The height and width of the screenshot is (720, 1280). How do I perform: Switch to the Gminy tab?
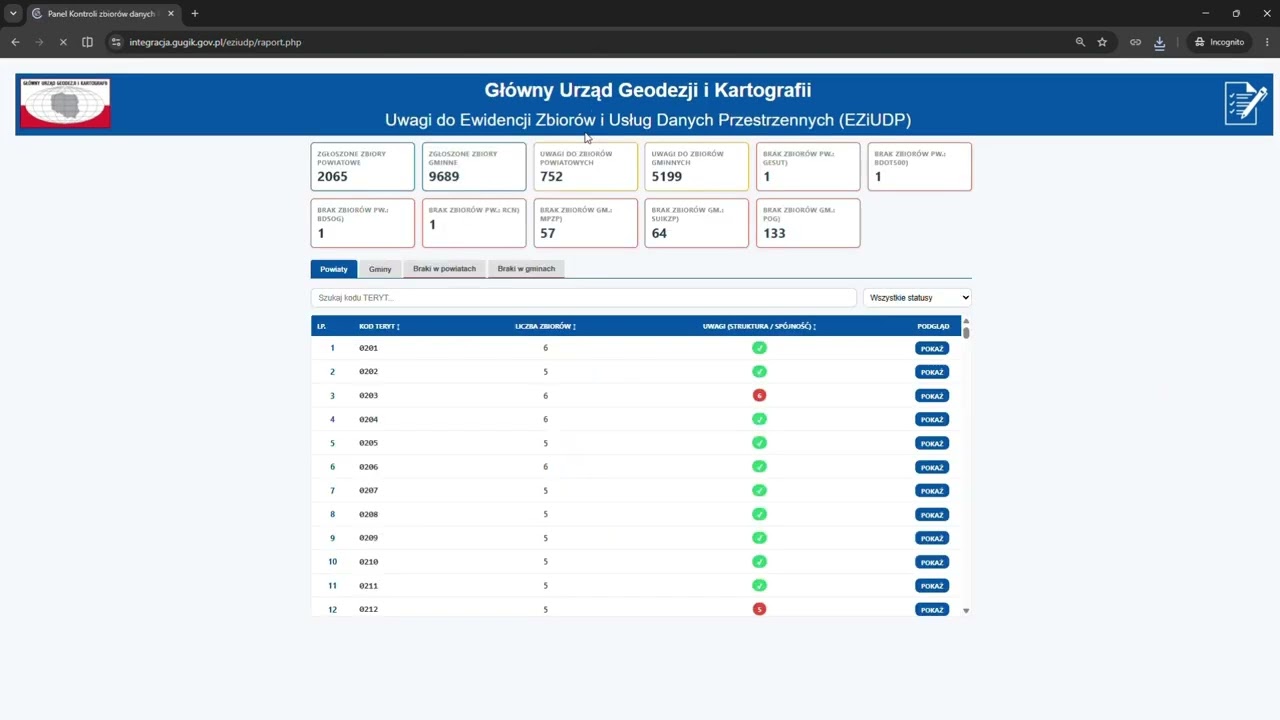(x=380, y=269)
